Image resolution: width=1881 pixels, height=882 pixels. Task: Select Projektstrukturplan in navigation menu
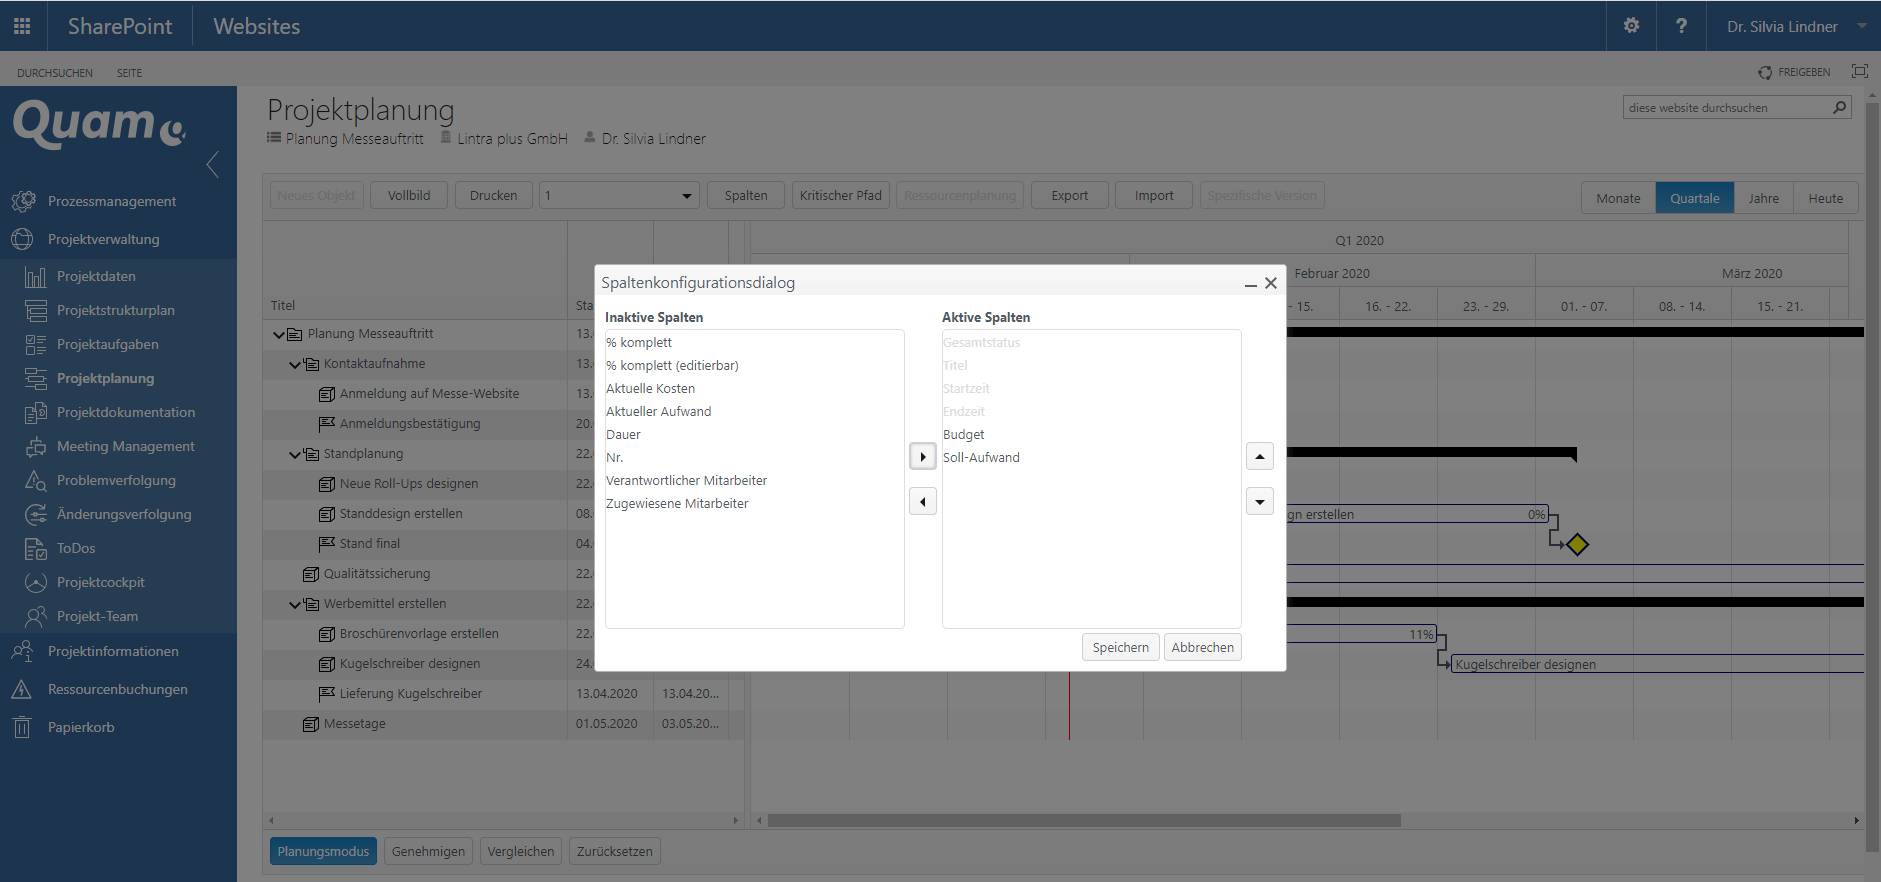pyautogui.click(x=115, y=310)
